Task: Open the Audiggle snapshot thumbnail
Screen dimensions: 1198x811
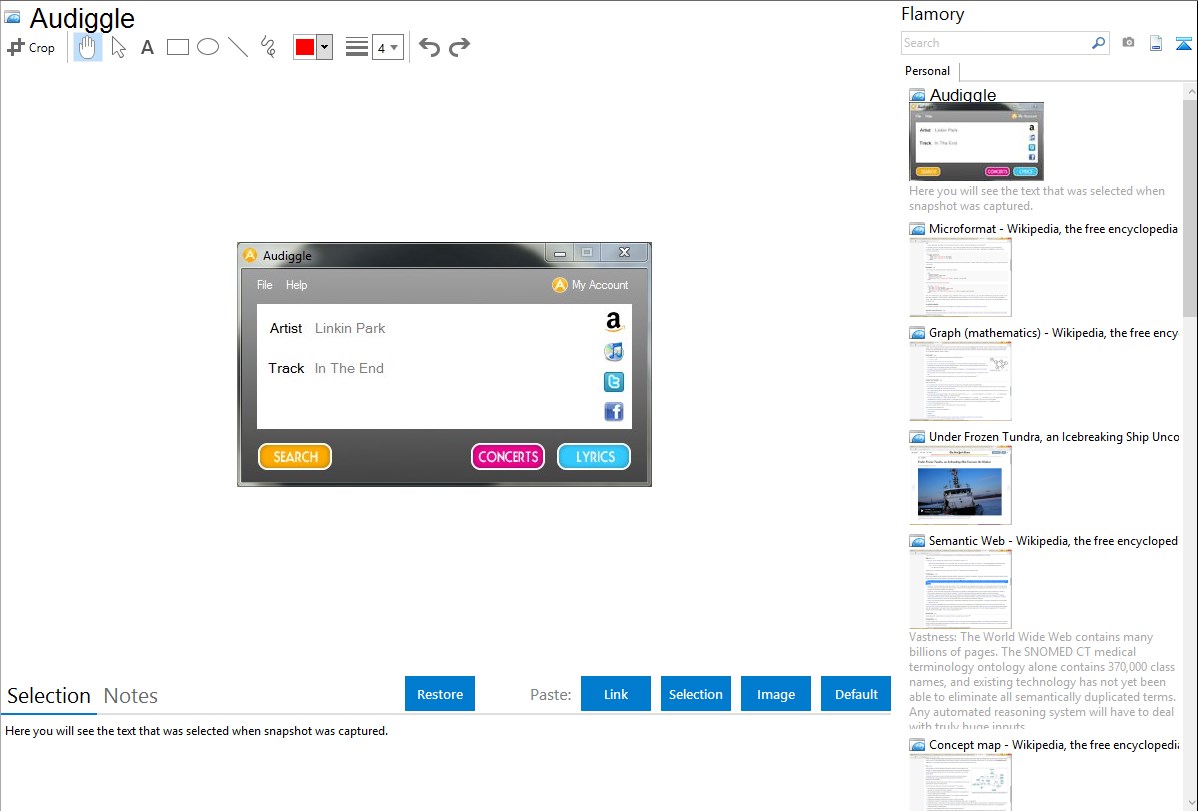Action: [976, 141]
